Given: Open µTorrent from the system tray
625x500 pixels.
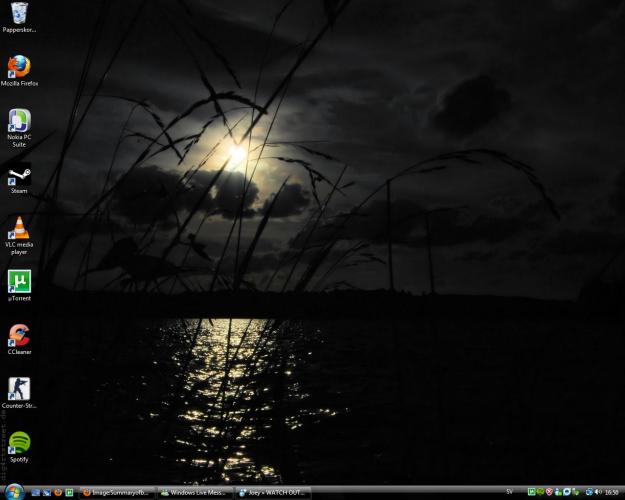Looking at the screenshot, I should (x=531, y=492).
